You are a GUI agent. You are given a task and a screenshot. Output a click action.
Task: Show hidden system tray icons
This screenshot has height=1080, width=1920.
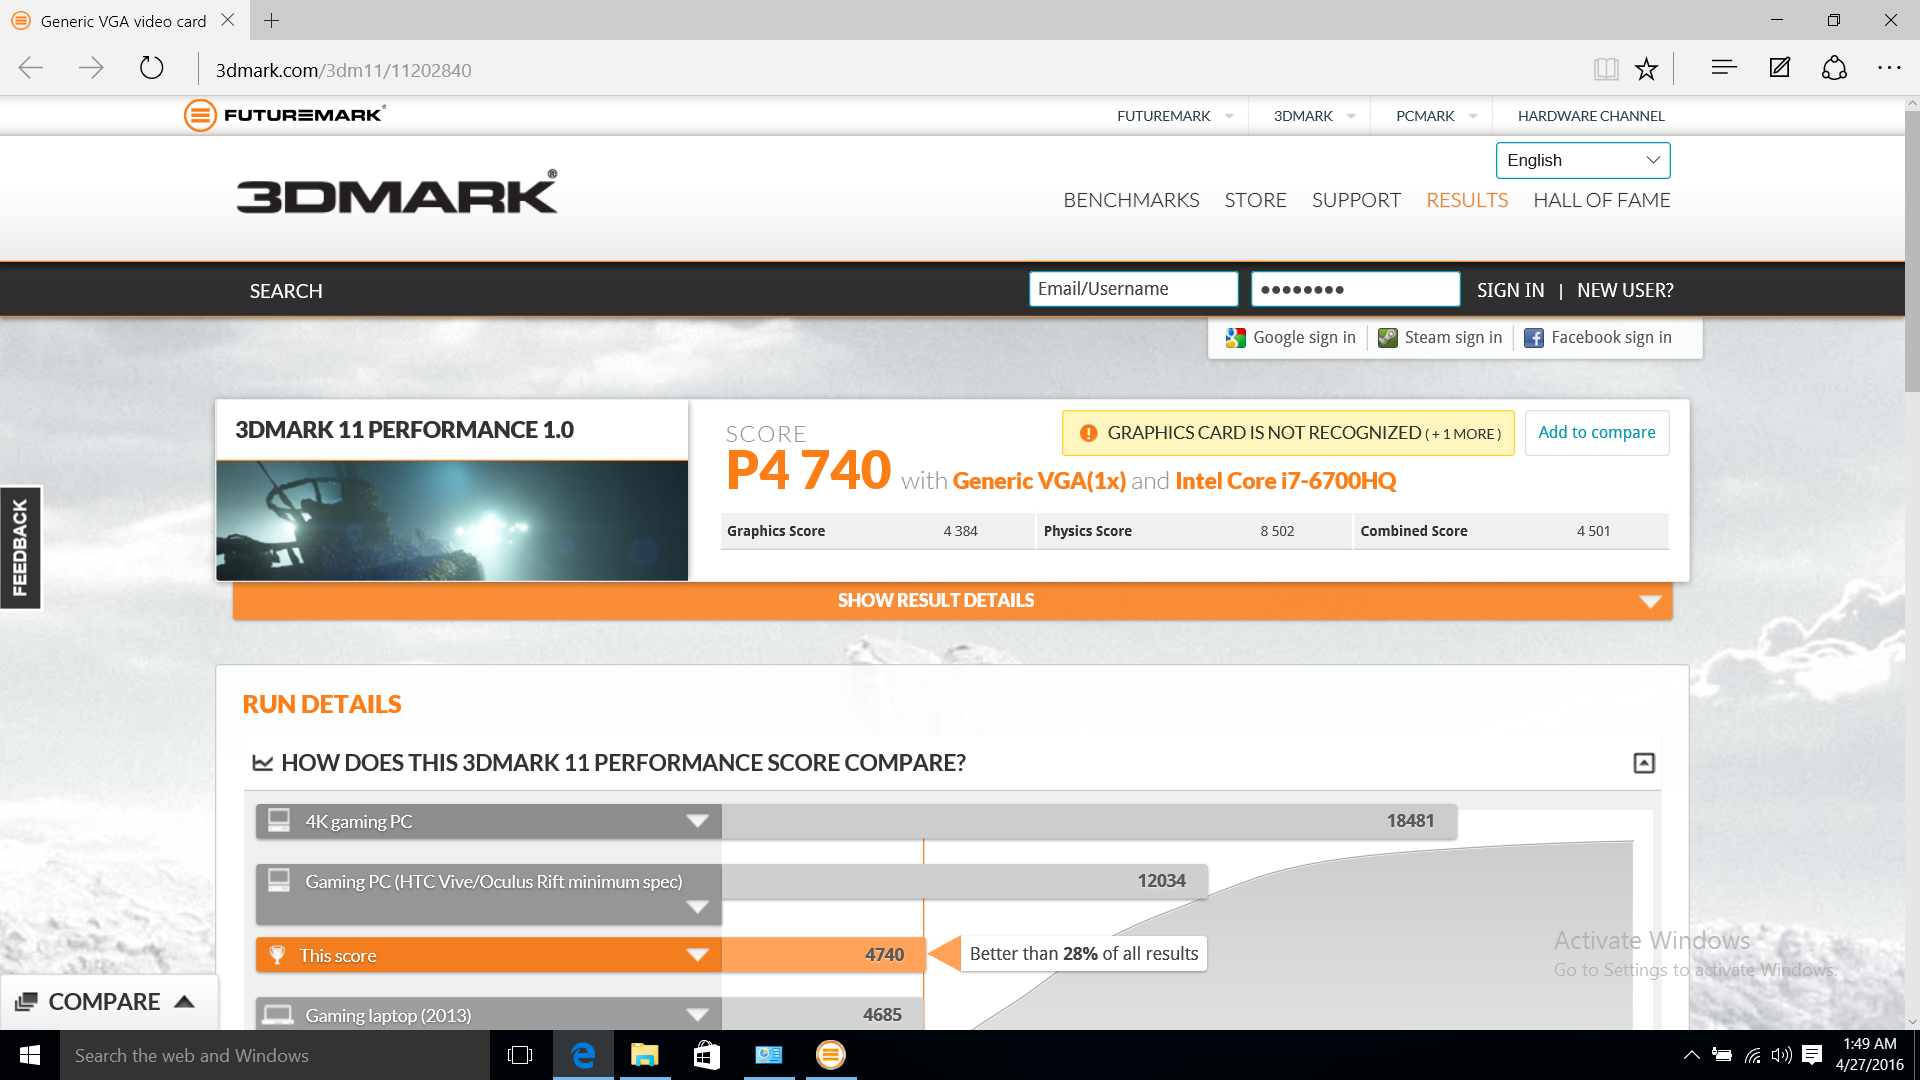click(1691, 1055)
